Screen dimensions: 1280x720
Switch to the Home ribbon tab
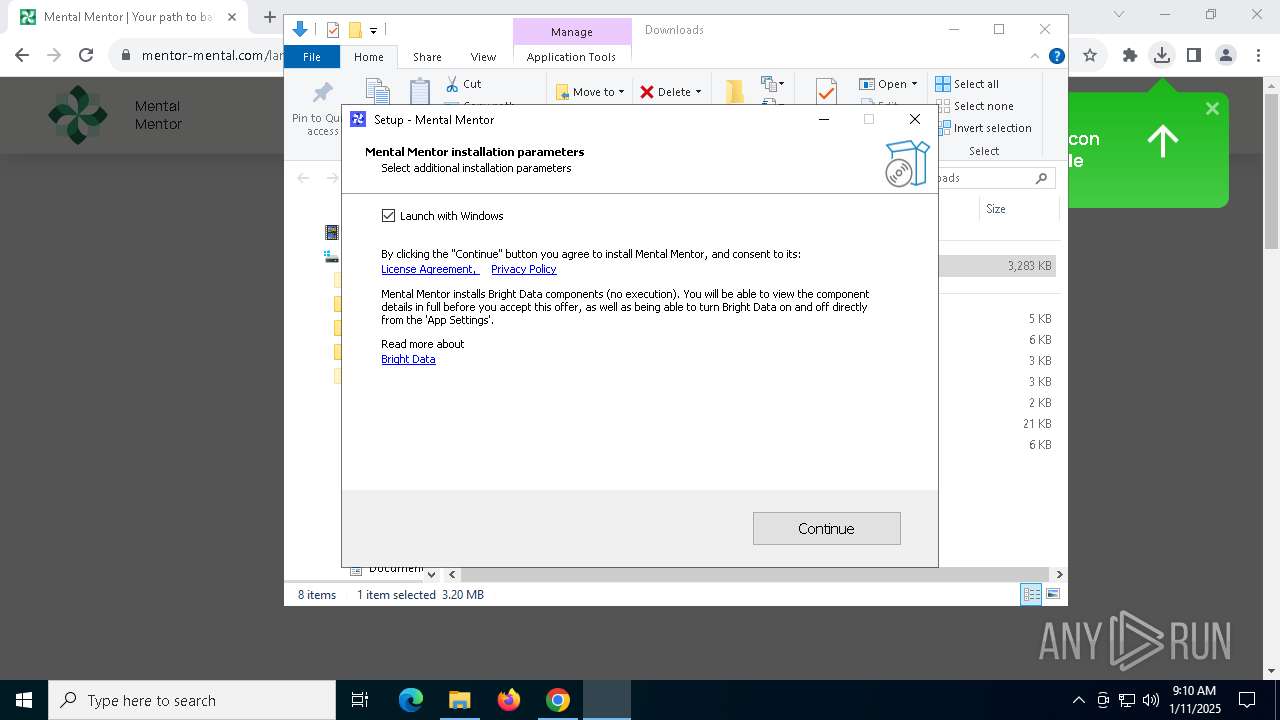click(x=368, y=57)
